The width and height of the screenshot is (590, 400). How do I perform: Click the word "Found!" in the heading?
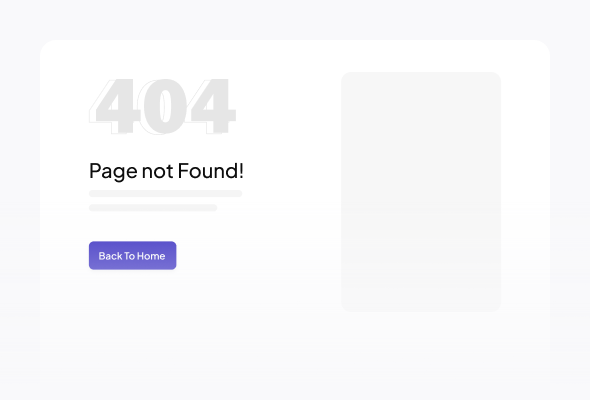[x=211, y=170]
